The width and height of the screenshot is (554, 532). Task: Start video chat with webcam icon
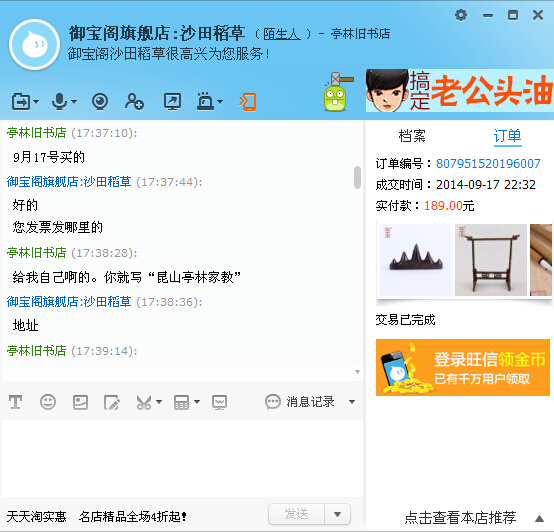tap(100, 101)
